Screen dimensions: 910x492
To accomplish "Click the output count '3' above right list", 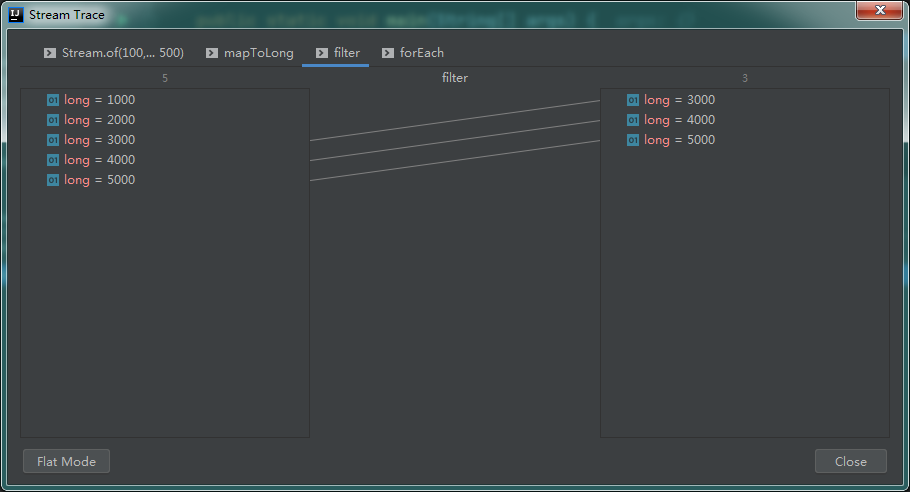I will (x=745, y=78).
